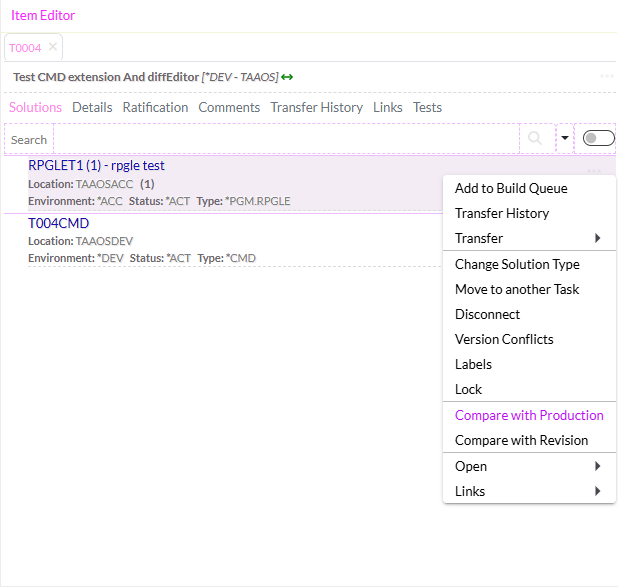Expand the Open submenu
The width and height of the screenshot is (618, 587).
pyautogui.click(x=529, y=466)
